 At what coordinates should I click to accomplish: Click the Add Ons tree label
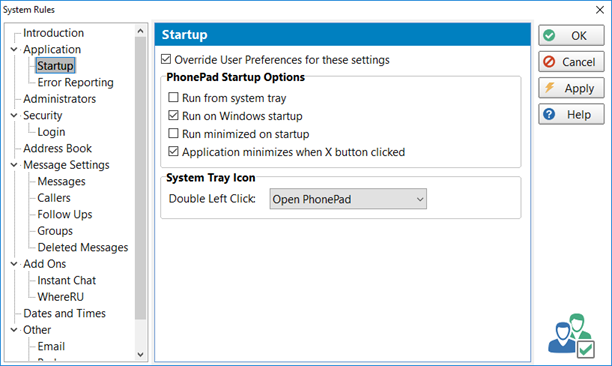point(44,264)
